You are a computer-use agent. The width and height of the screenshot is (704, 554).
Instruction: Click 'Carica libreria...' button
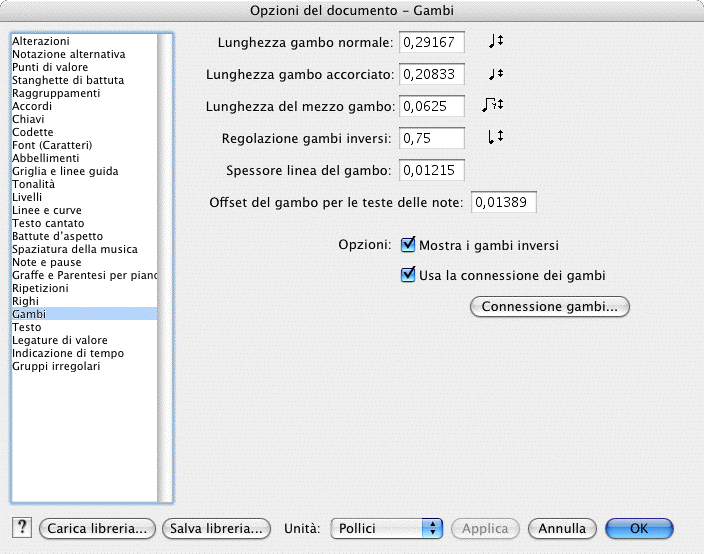pyautogui.click(x=98, y=528)
